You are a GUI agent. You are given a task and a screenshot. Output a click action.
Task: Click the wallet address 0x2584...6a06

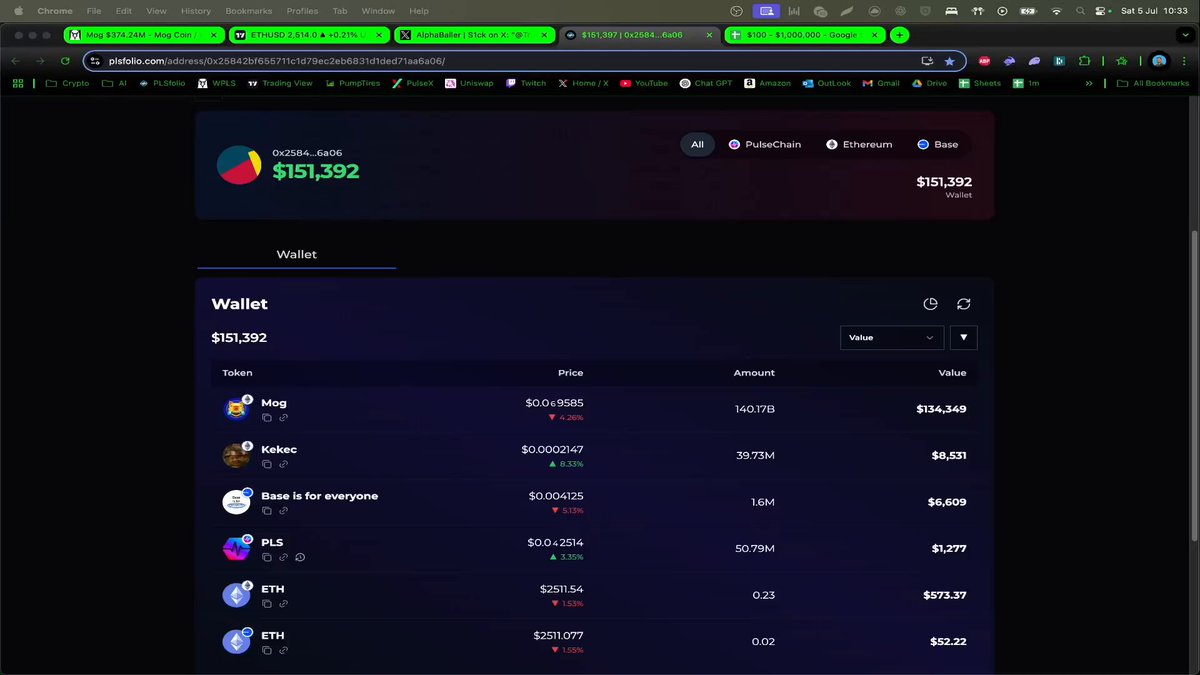click(x=307, y=153)
